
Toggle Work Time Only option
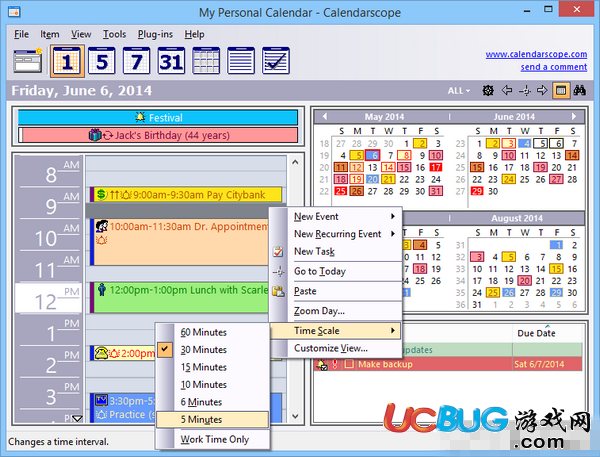click(x=213, y=439)
